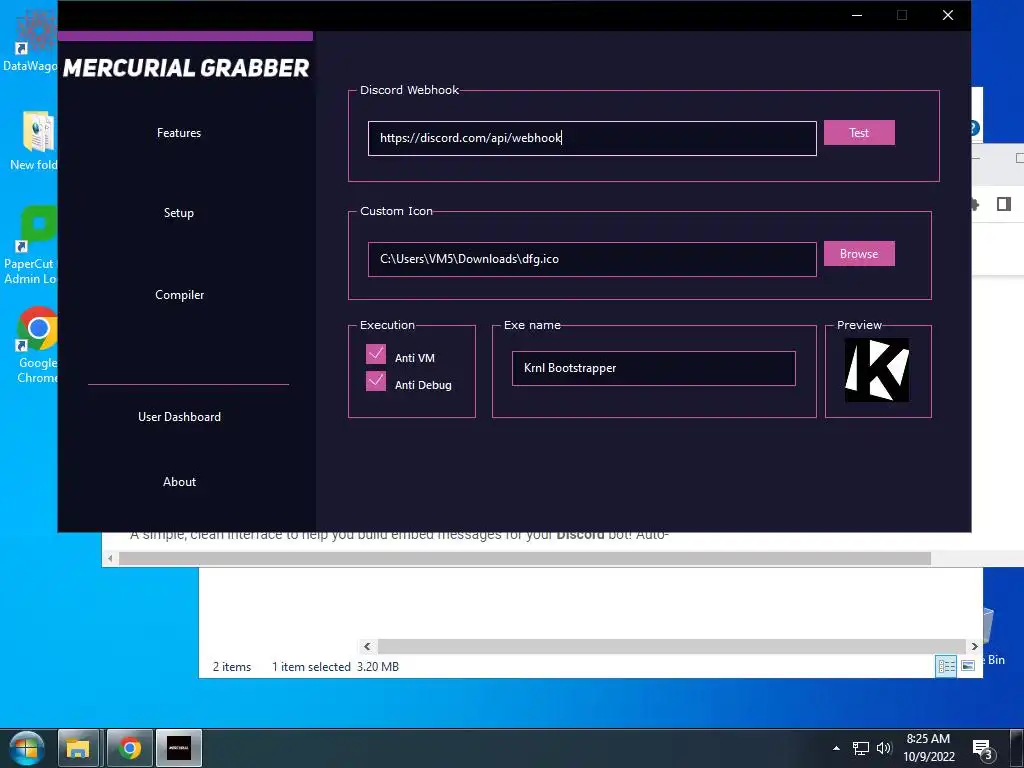
Task: Click Browse to choose custom icon
Action: [859, 253]
